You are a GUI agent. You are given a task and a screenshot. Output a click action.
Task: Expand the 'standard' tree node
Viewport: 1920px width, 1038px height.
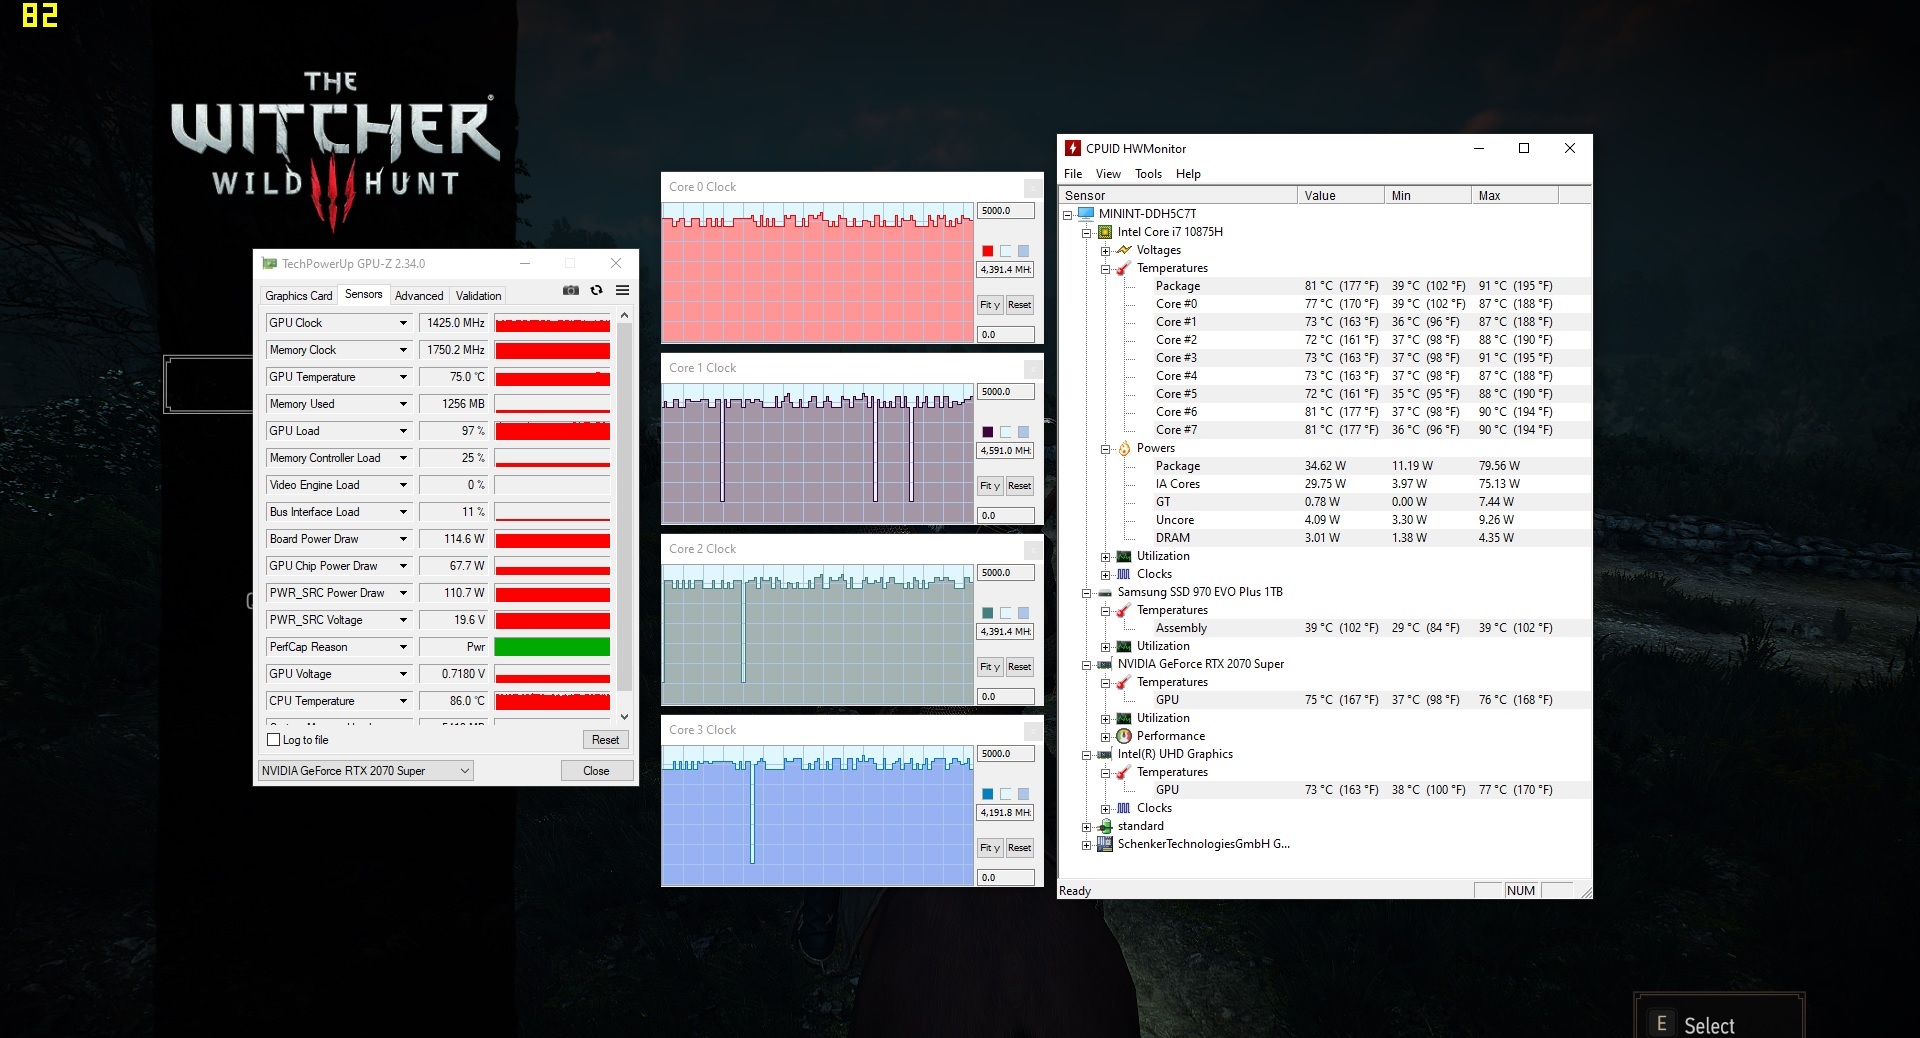click(x=1087, y=827)
